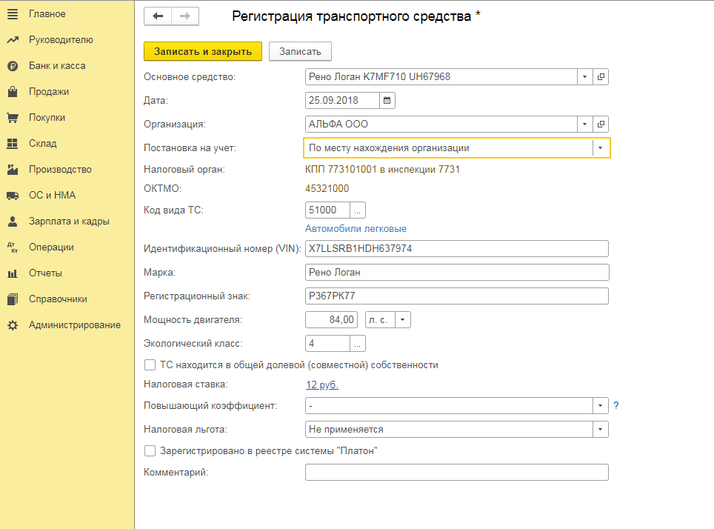Click the forward navigation arrow
Image resolution: width=714 pixels, height=529 pixels.
click(184, 17)
